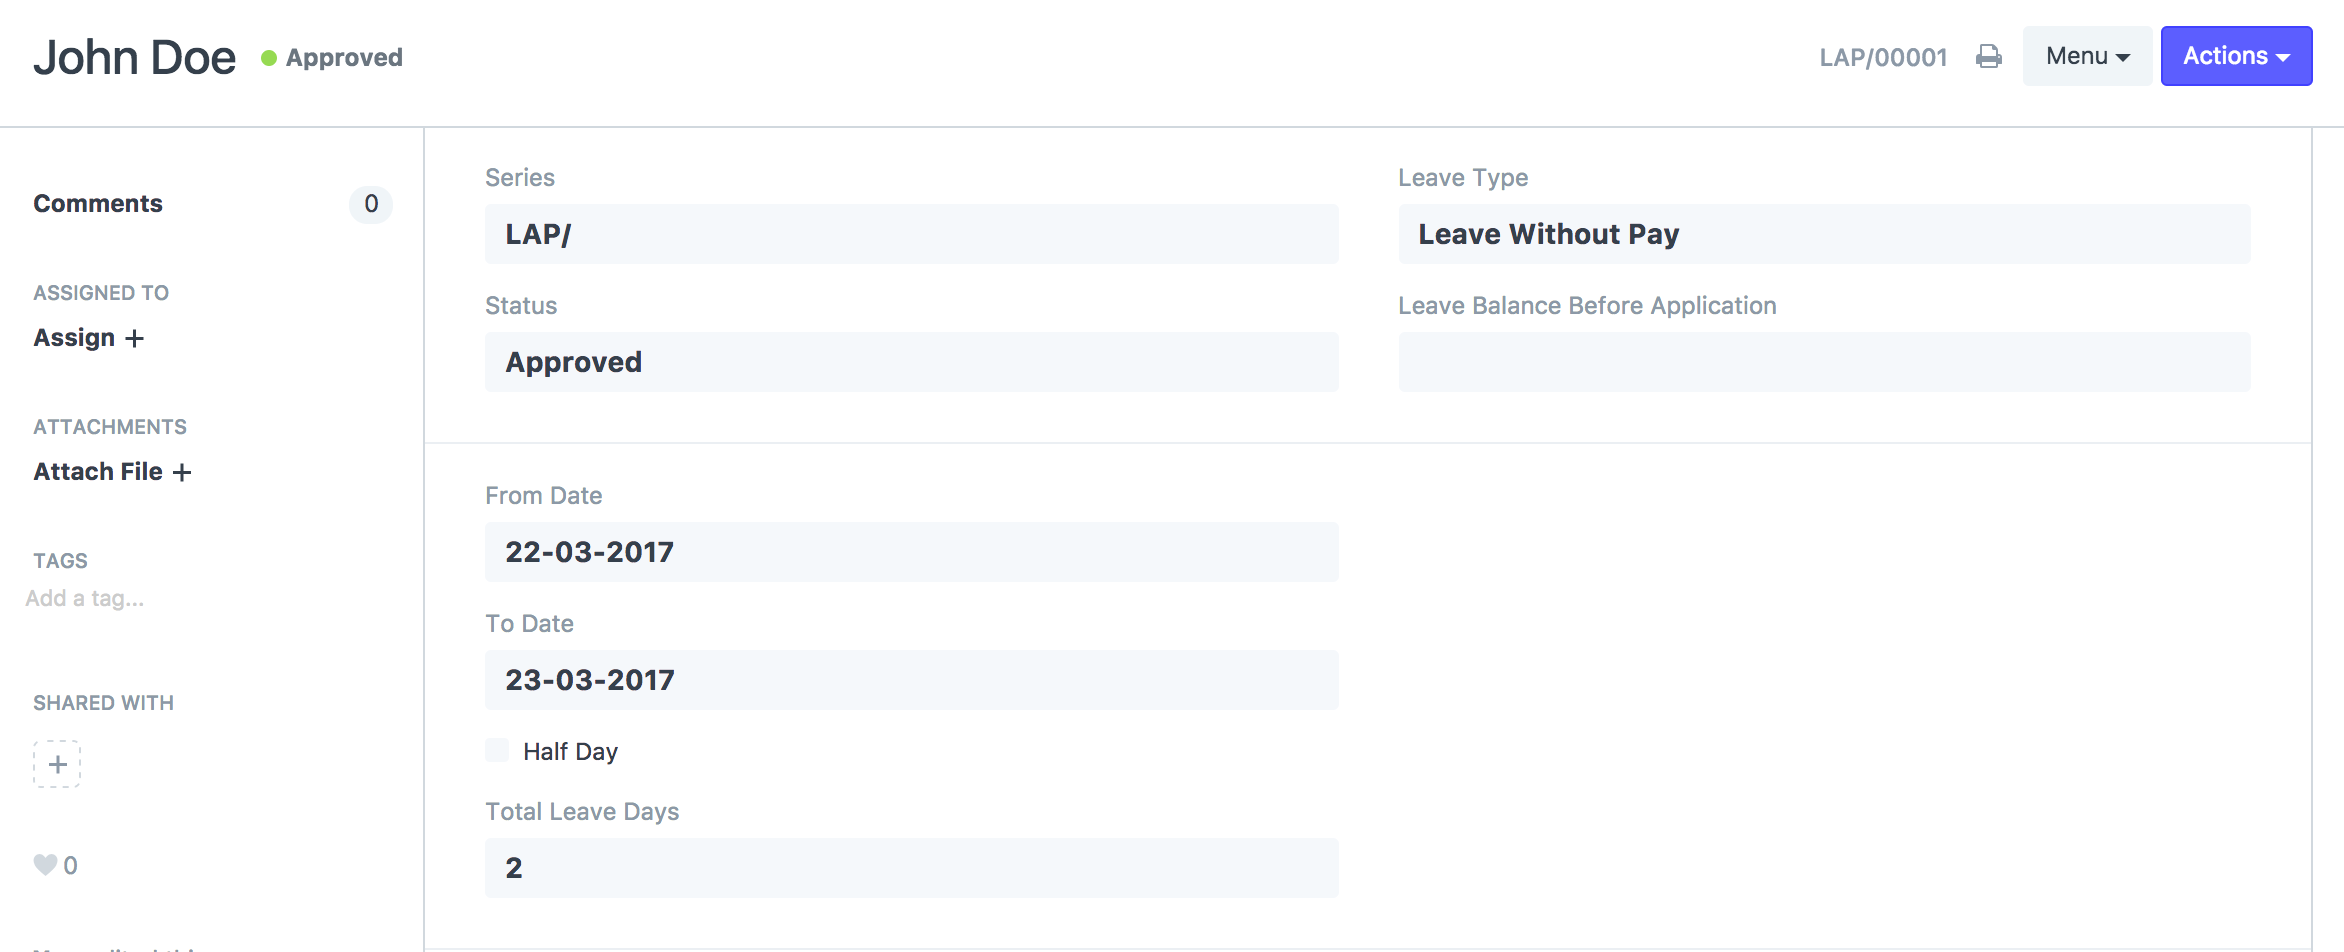Click the print icon next to LAP/00001

pyautogui.click(x=1988, y=57)
